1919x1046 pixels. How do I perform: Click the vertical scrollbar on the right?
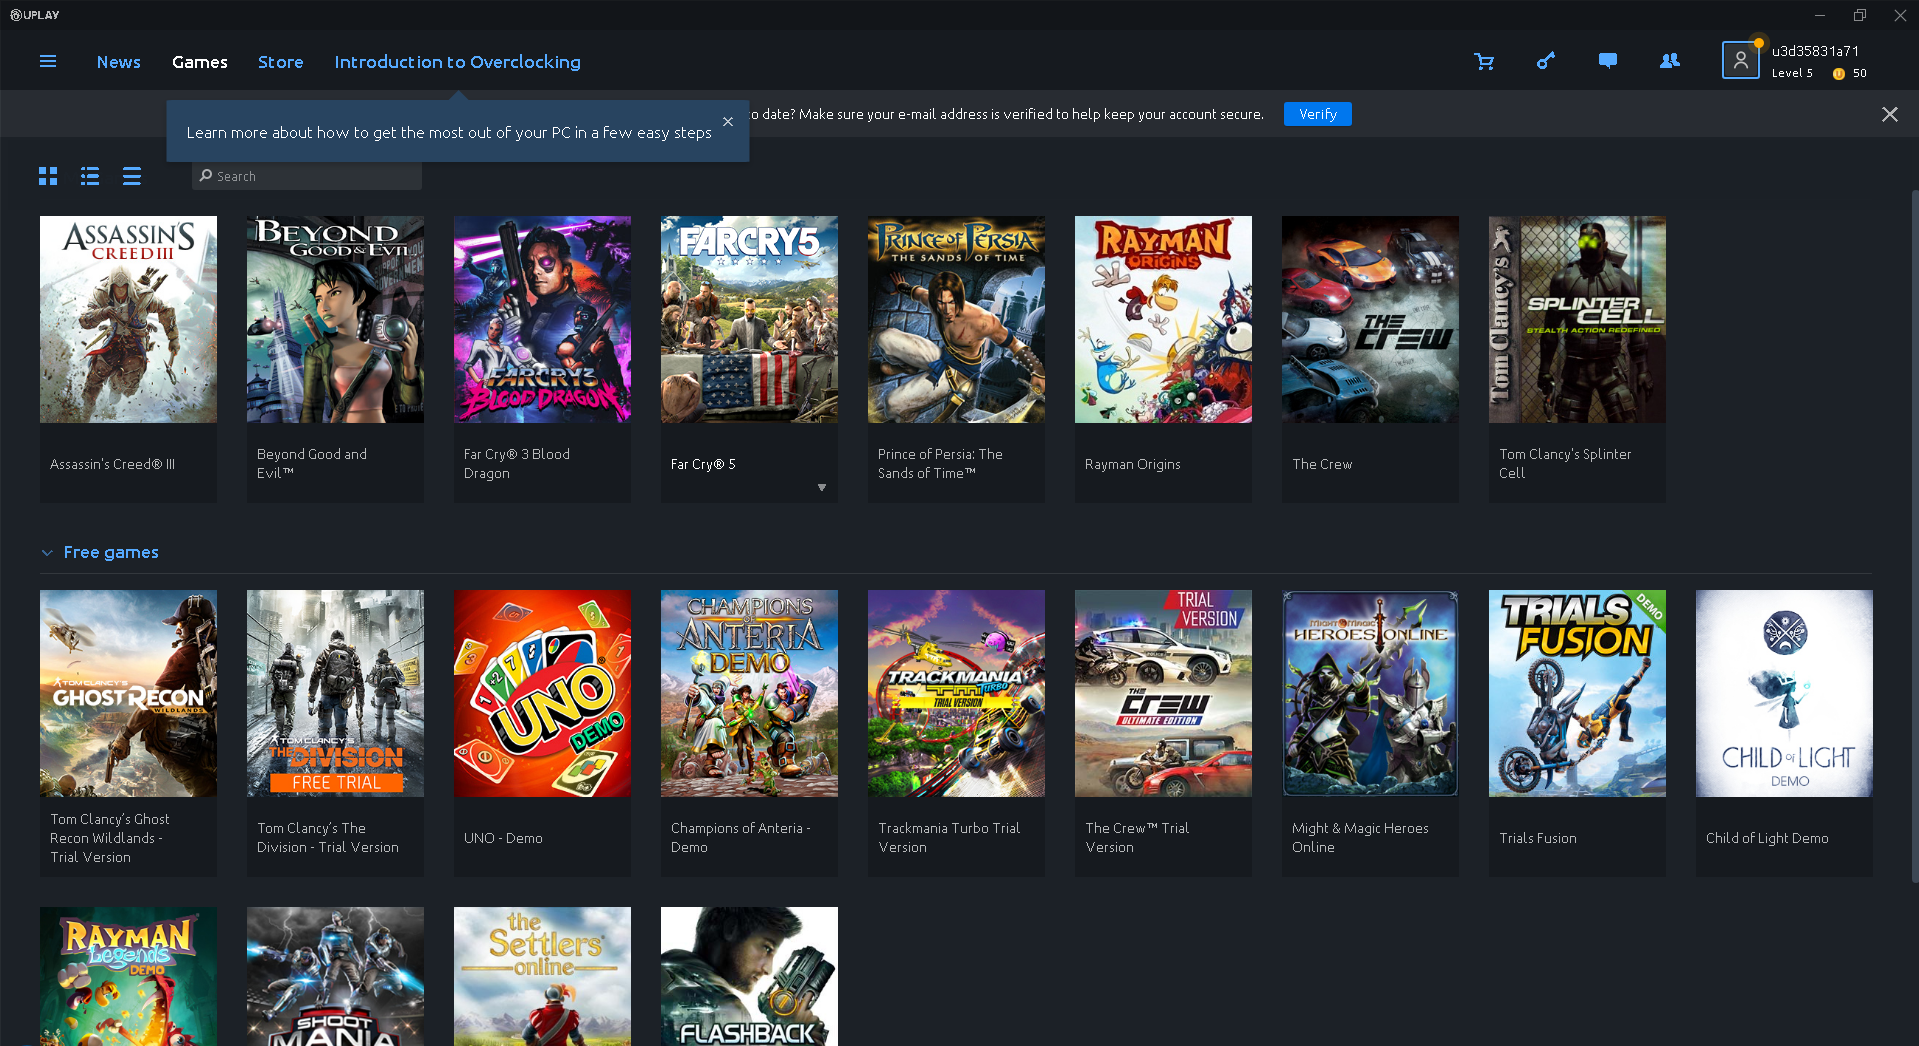tap(1914, 535)
